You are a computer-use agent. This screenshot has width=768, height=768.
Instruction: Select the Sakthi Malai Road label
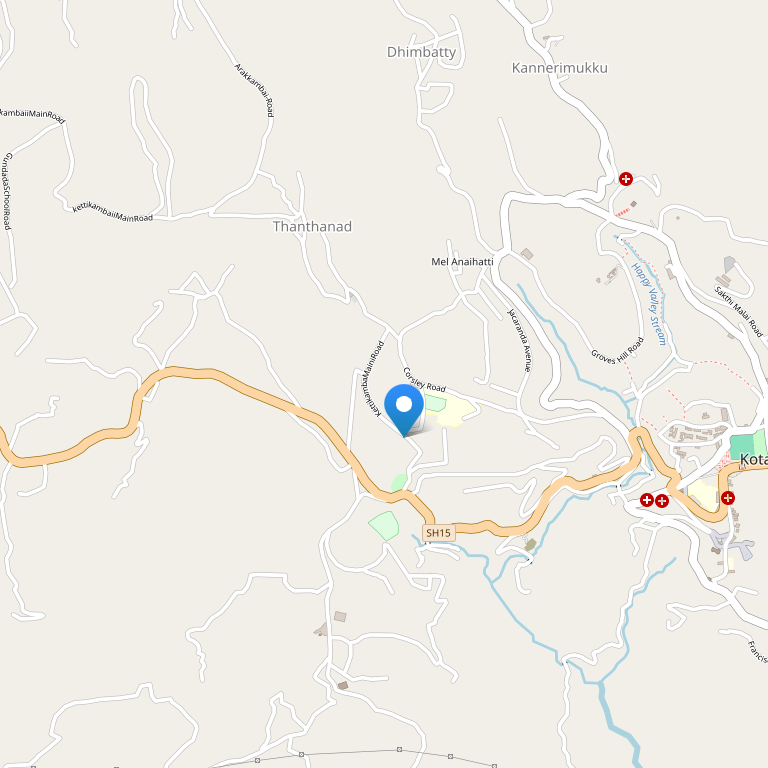[x=739, y=312]
